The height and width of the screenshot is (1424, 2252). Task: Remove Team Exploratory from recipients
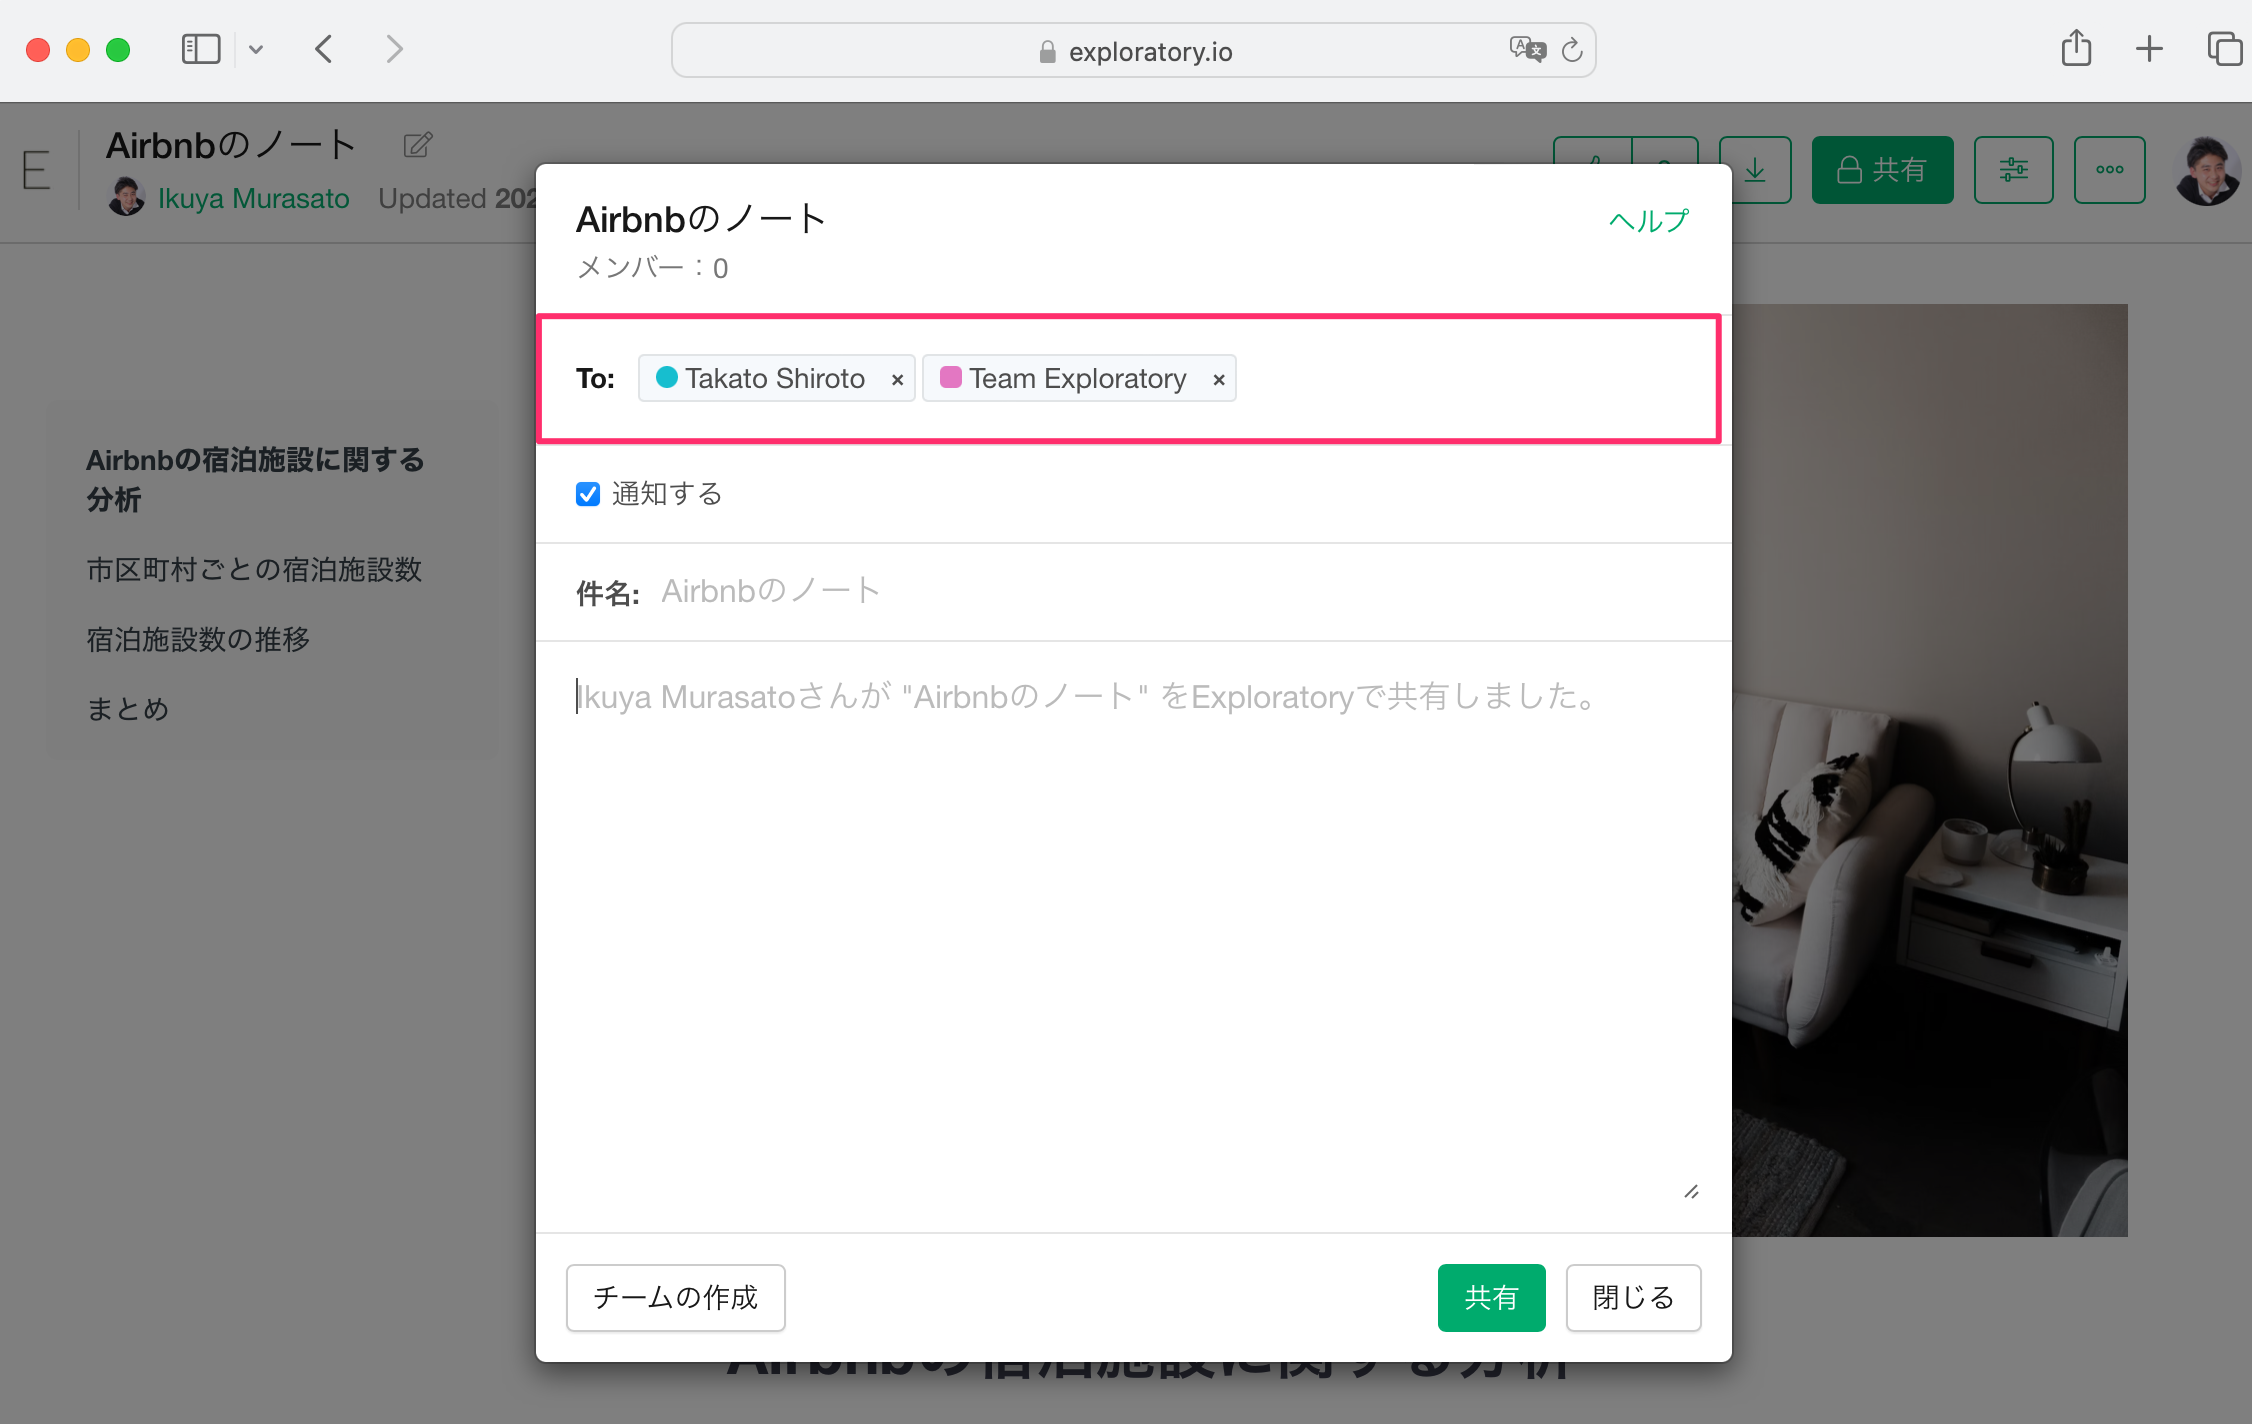(1218, 380)
